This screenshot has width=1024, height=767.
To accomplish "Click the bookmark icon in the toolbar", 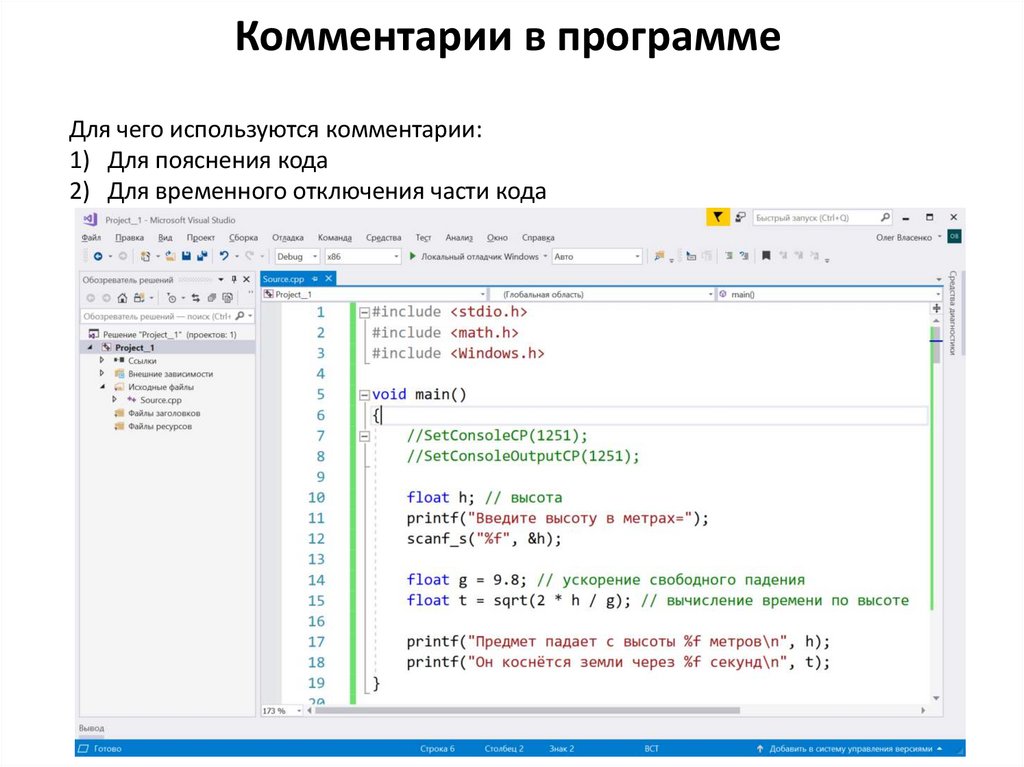I will 766,256.
